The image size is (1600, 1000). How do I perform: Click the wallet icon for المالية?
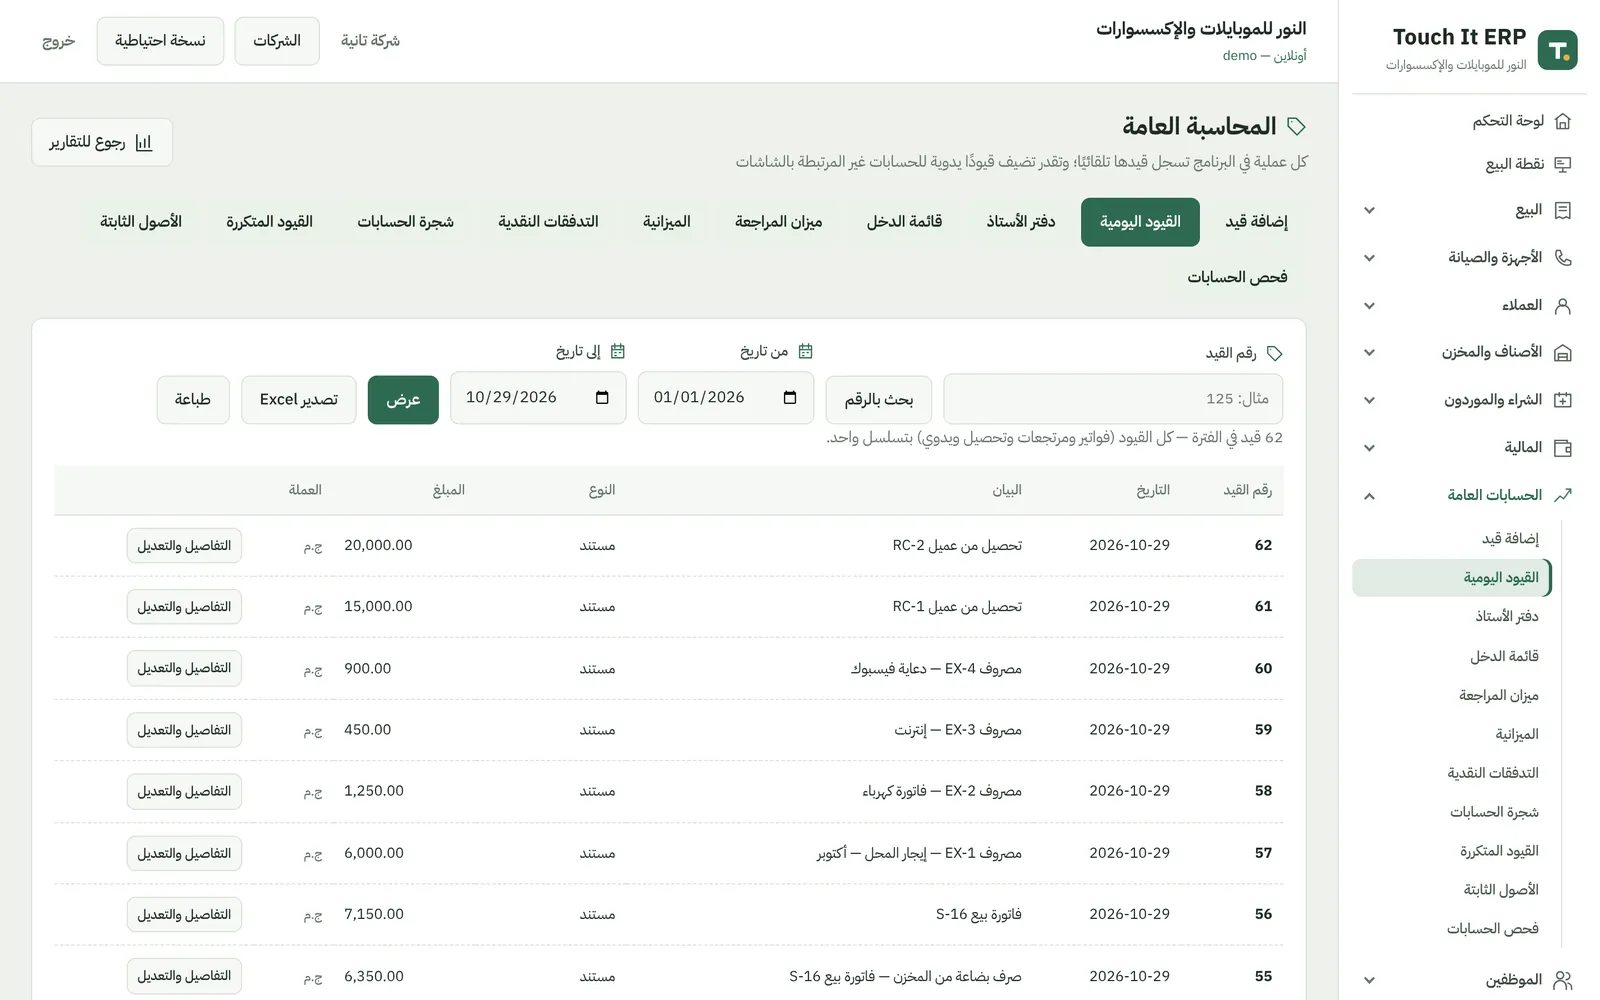[1563, 448]
